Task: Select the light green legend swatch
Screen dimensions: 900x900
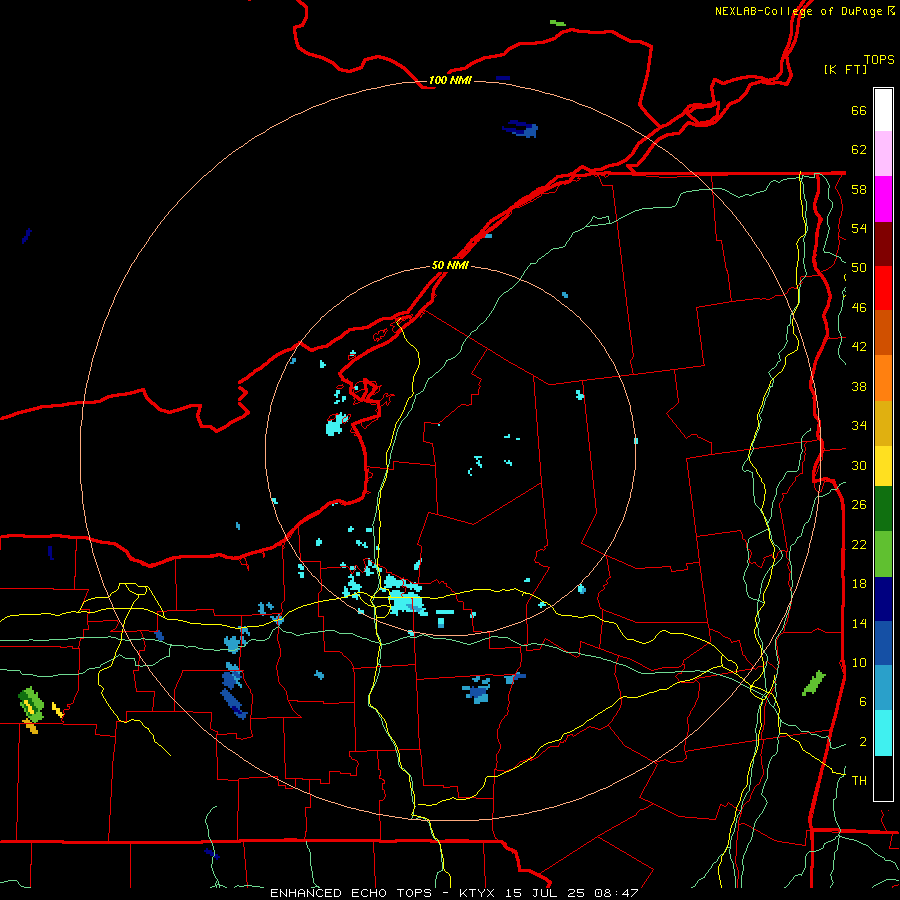Action: pos(883,554)
